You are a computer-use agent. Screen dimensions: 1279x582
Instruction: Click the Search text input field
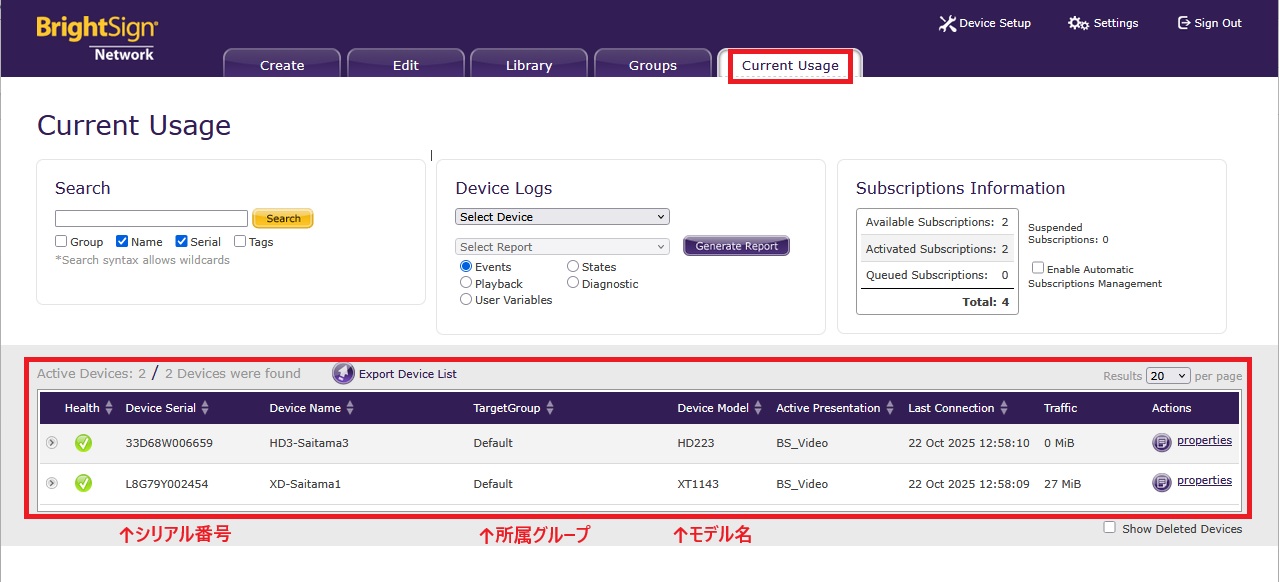point(151,218)
